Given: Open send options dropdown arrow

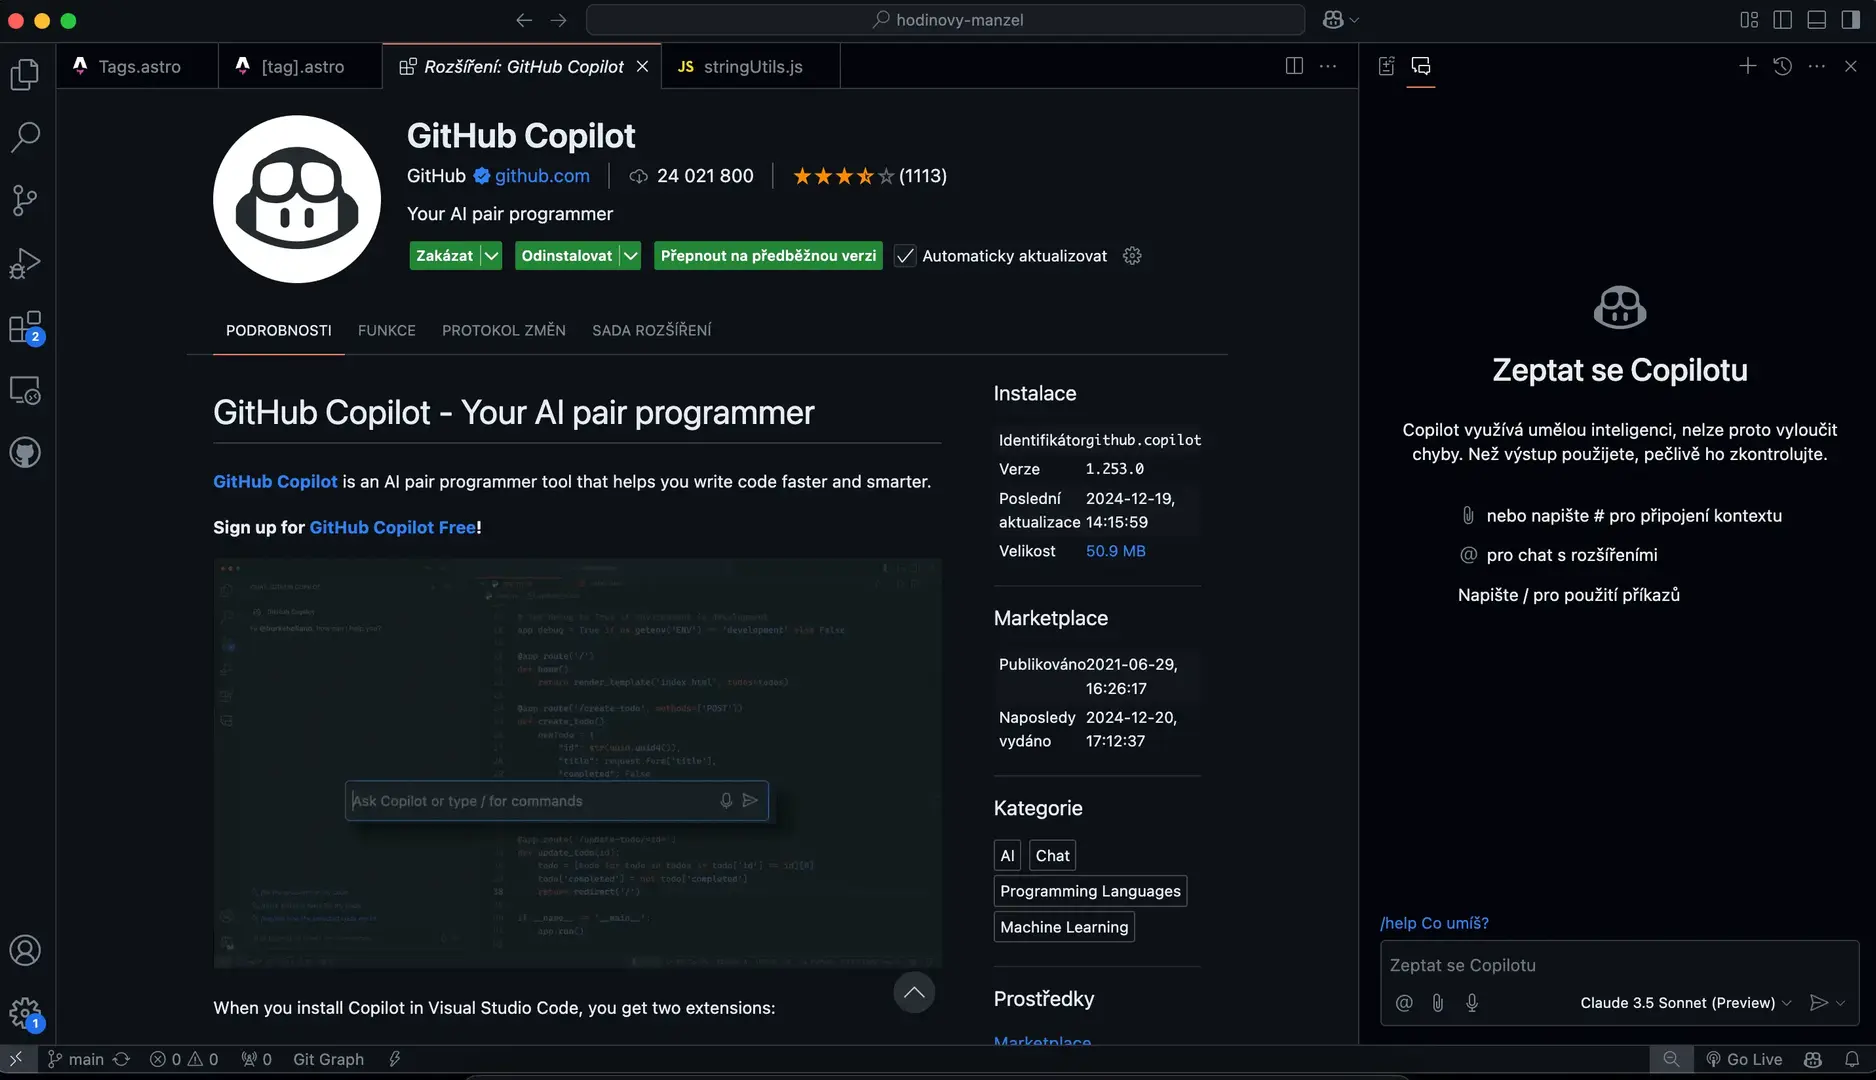Looking at the screenshot, I should pyautogui.click(x=1841, y=1003).
